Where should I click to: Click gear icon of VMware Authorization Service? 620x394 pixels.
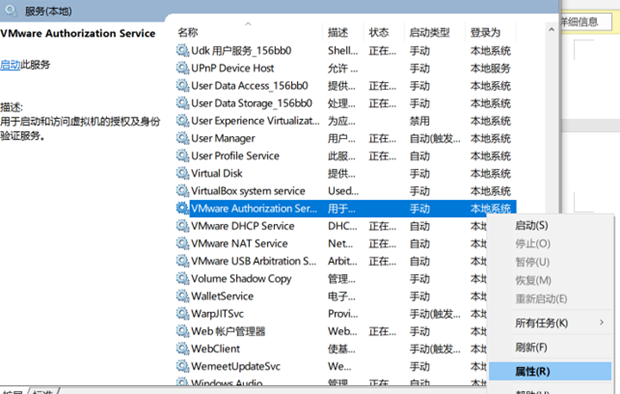[182, 208]
